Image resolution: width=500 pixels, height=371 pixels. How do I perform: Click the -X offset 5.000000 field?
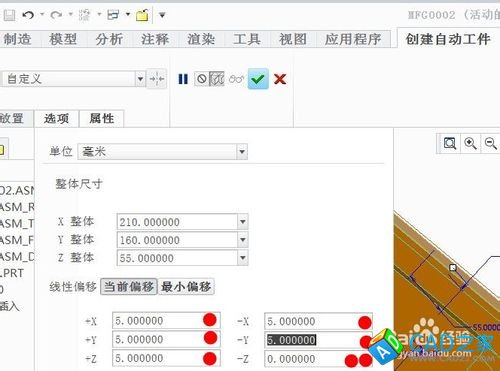coord(318,322)
